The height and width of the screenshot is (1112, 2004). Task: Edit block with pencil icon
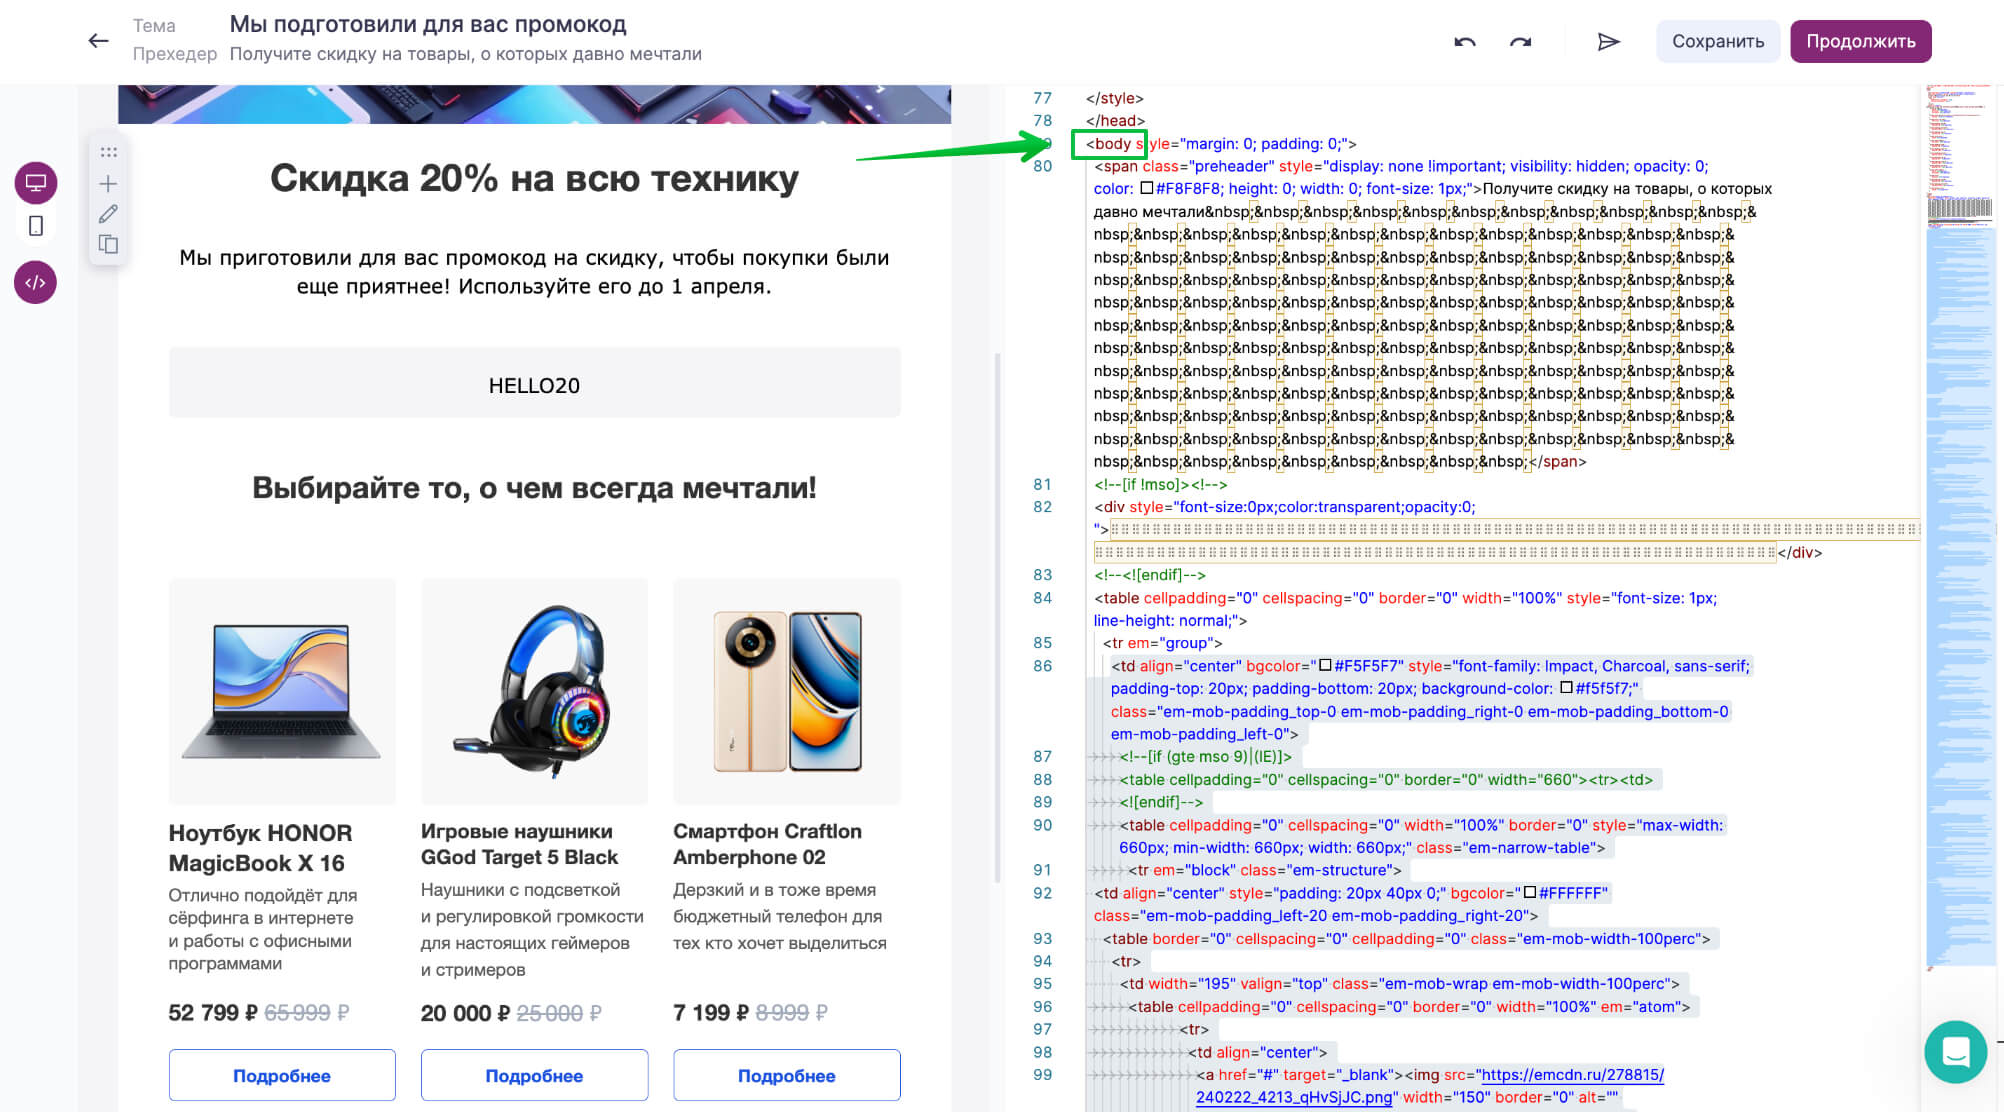[x=108, y=214]
